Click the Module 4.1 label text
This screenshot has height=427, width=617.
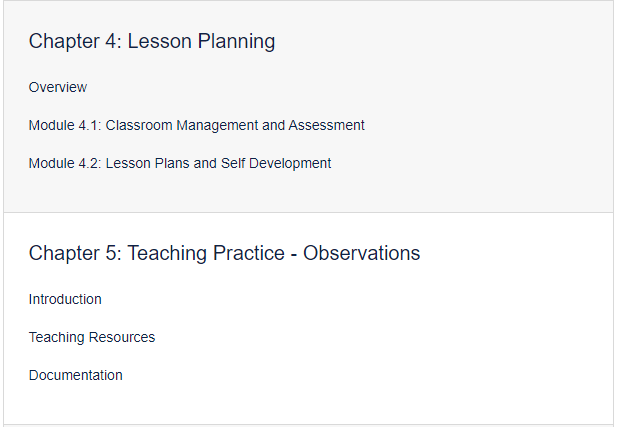click(65, 125)
